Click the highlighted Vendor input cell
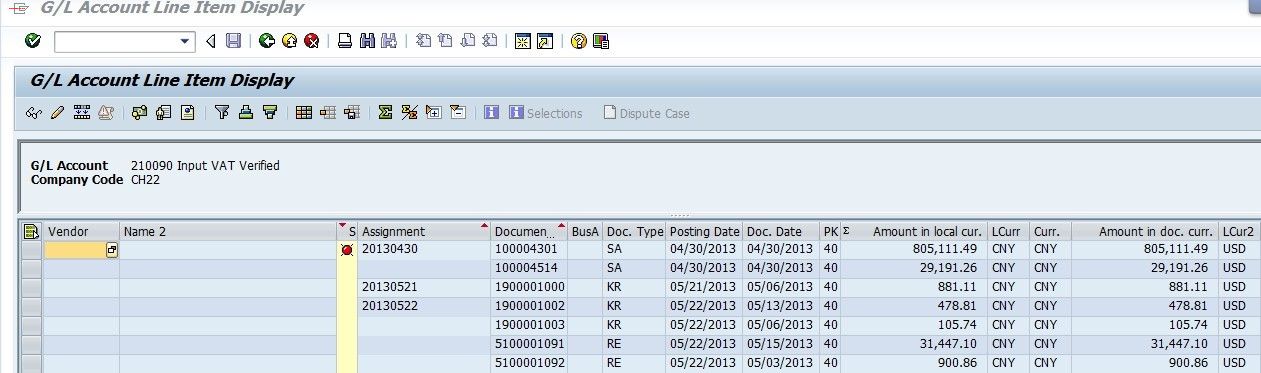 [x=76, y=250]
